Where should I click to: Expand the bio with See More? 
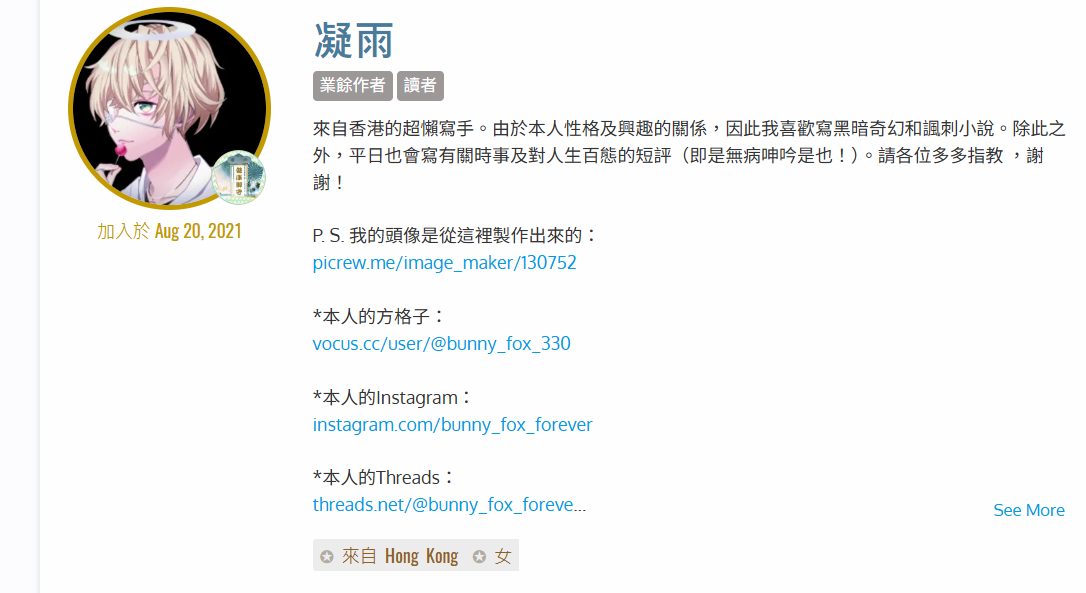coord(1029,511)
